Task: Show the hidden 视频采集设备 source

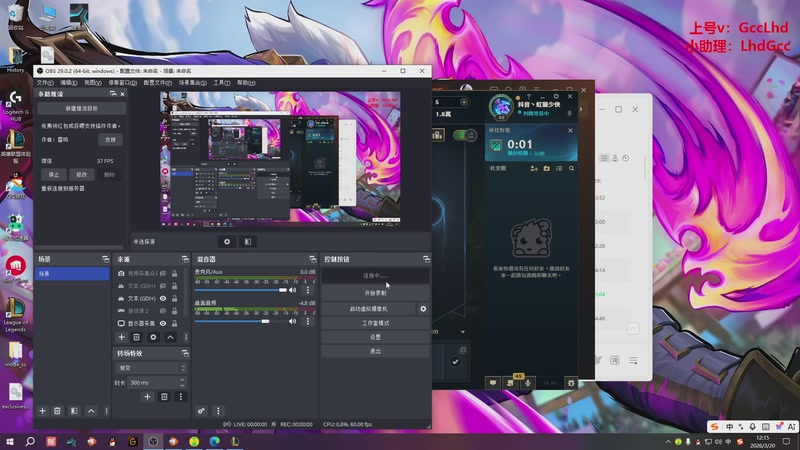Action: (x=163, y=273)
